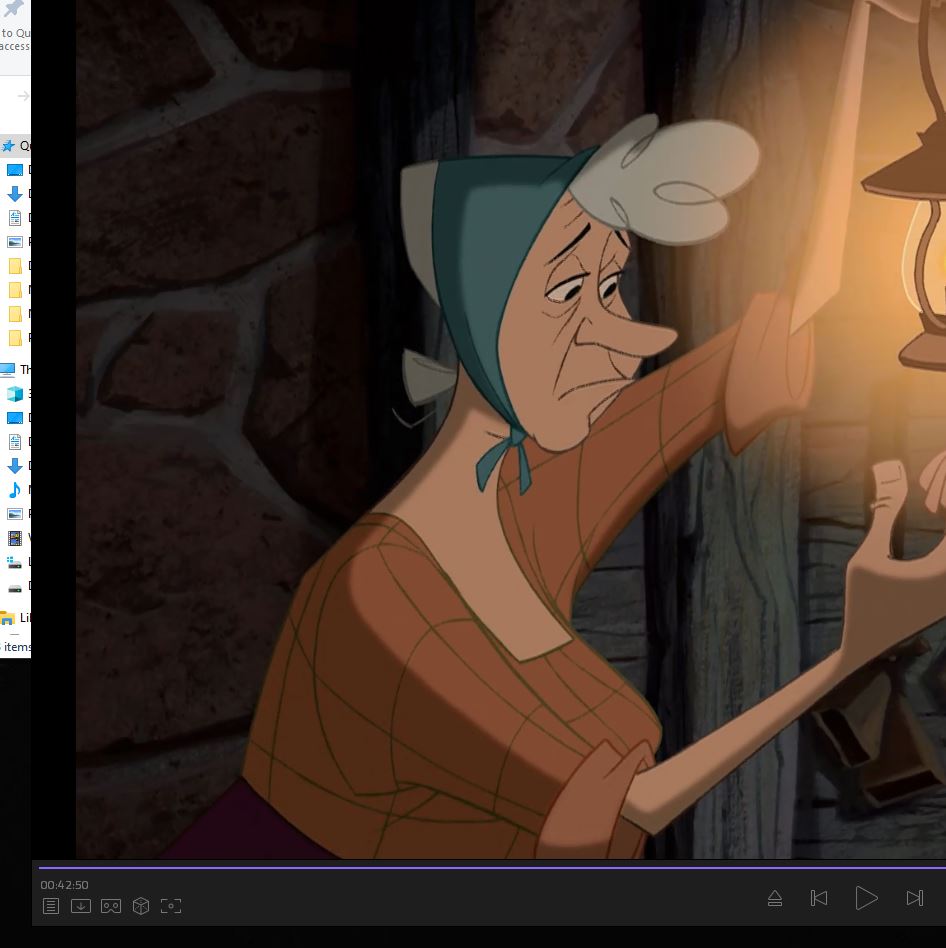Enable VR 360 mode goggles icon

pyautogui.click(x=111, y=906)
